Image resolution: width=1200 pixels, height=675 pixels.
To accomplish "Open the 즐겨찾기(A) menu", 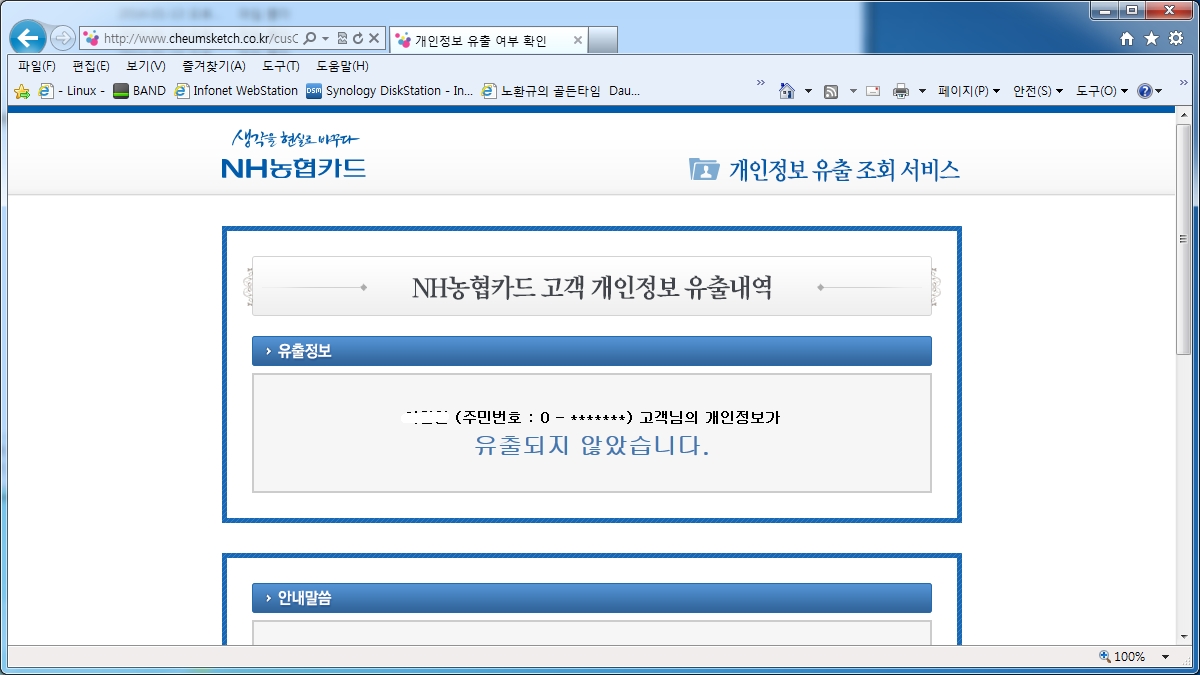I will [x=214, y=66].
